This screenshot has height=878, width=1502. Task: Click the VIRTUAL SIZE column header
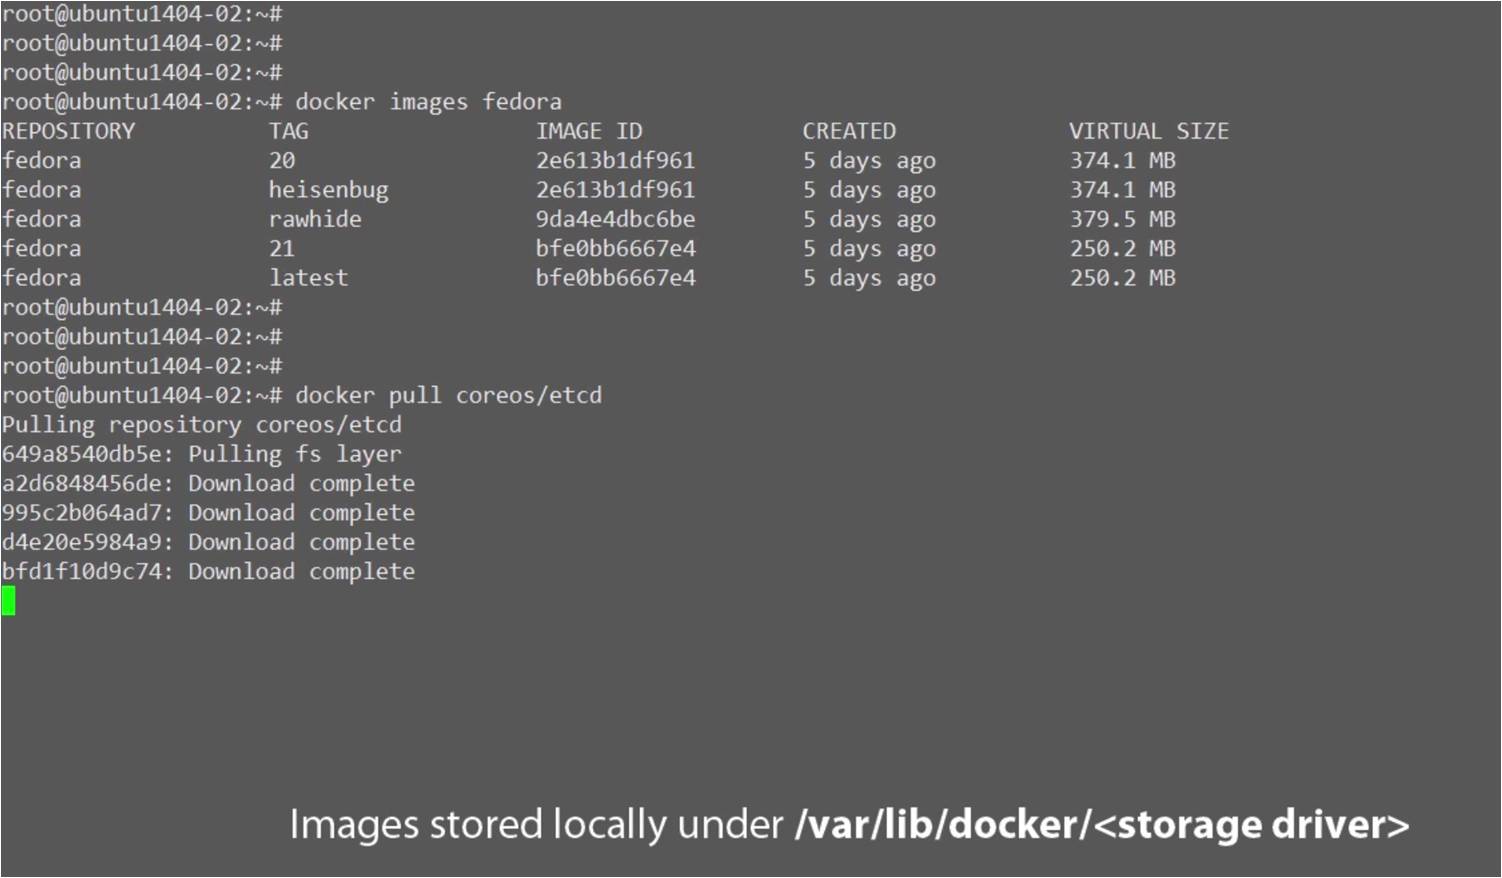pos(1148,131)
